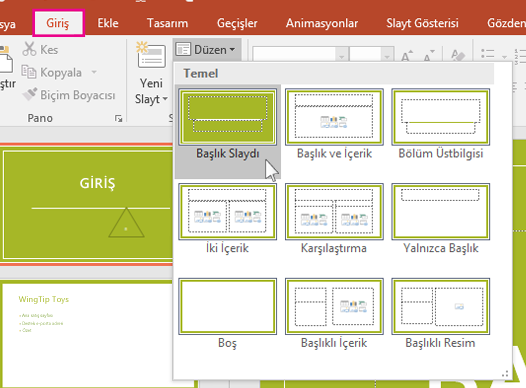Open the Pano dialog launcher
526x388 pixels.
click(118, 118)
